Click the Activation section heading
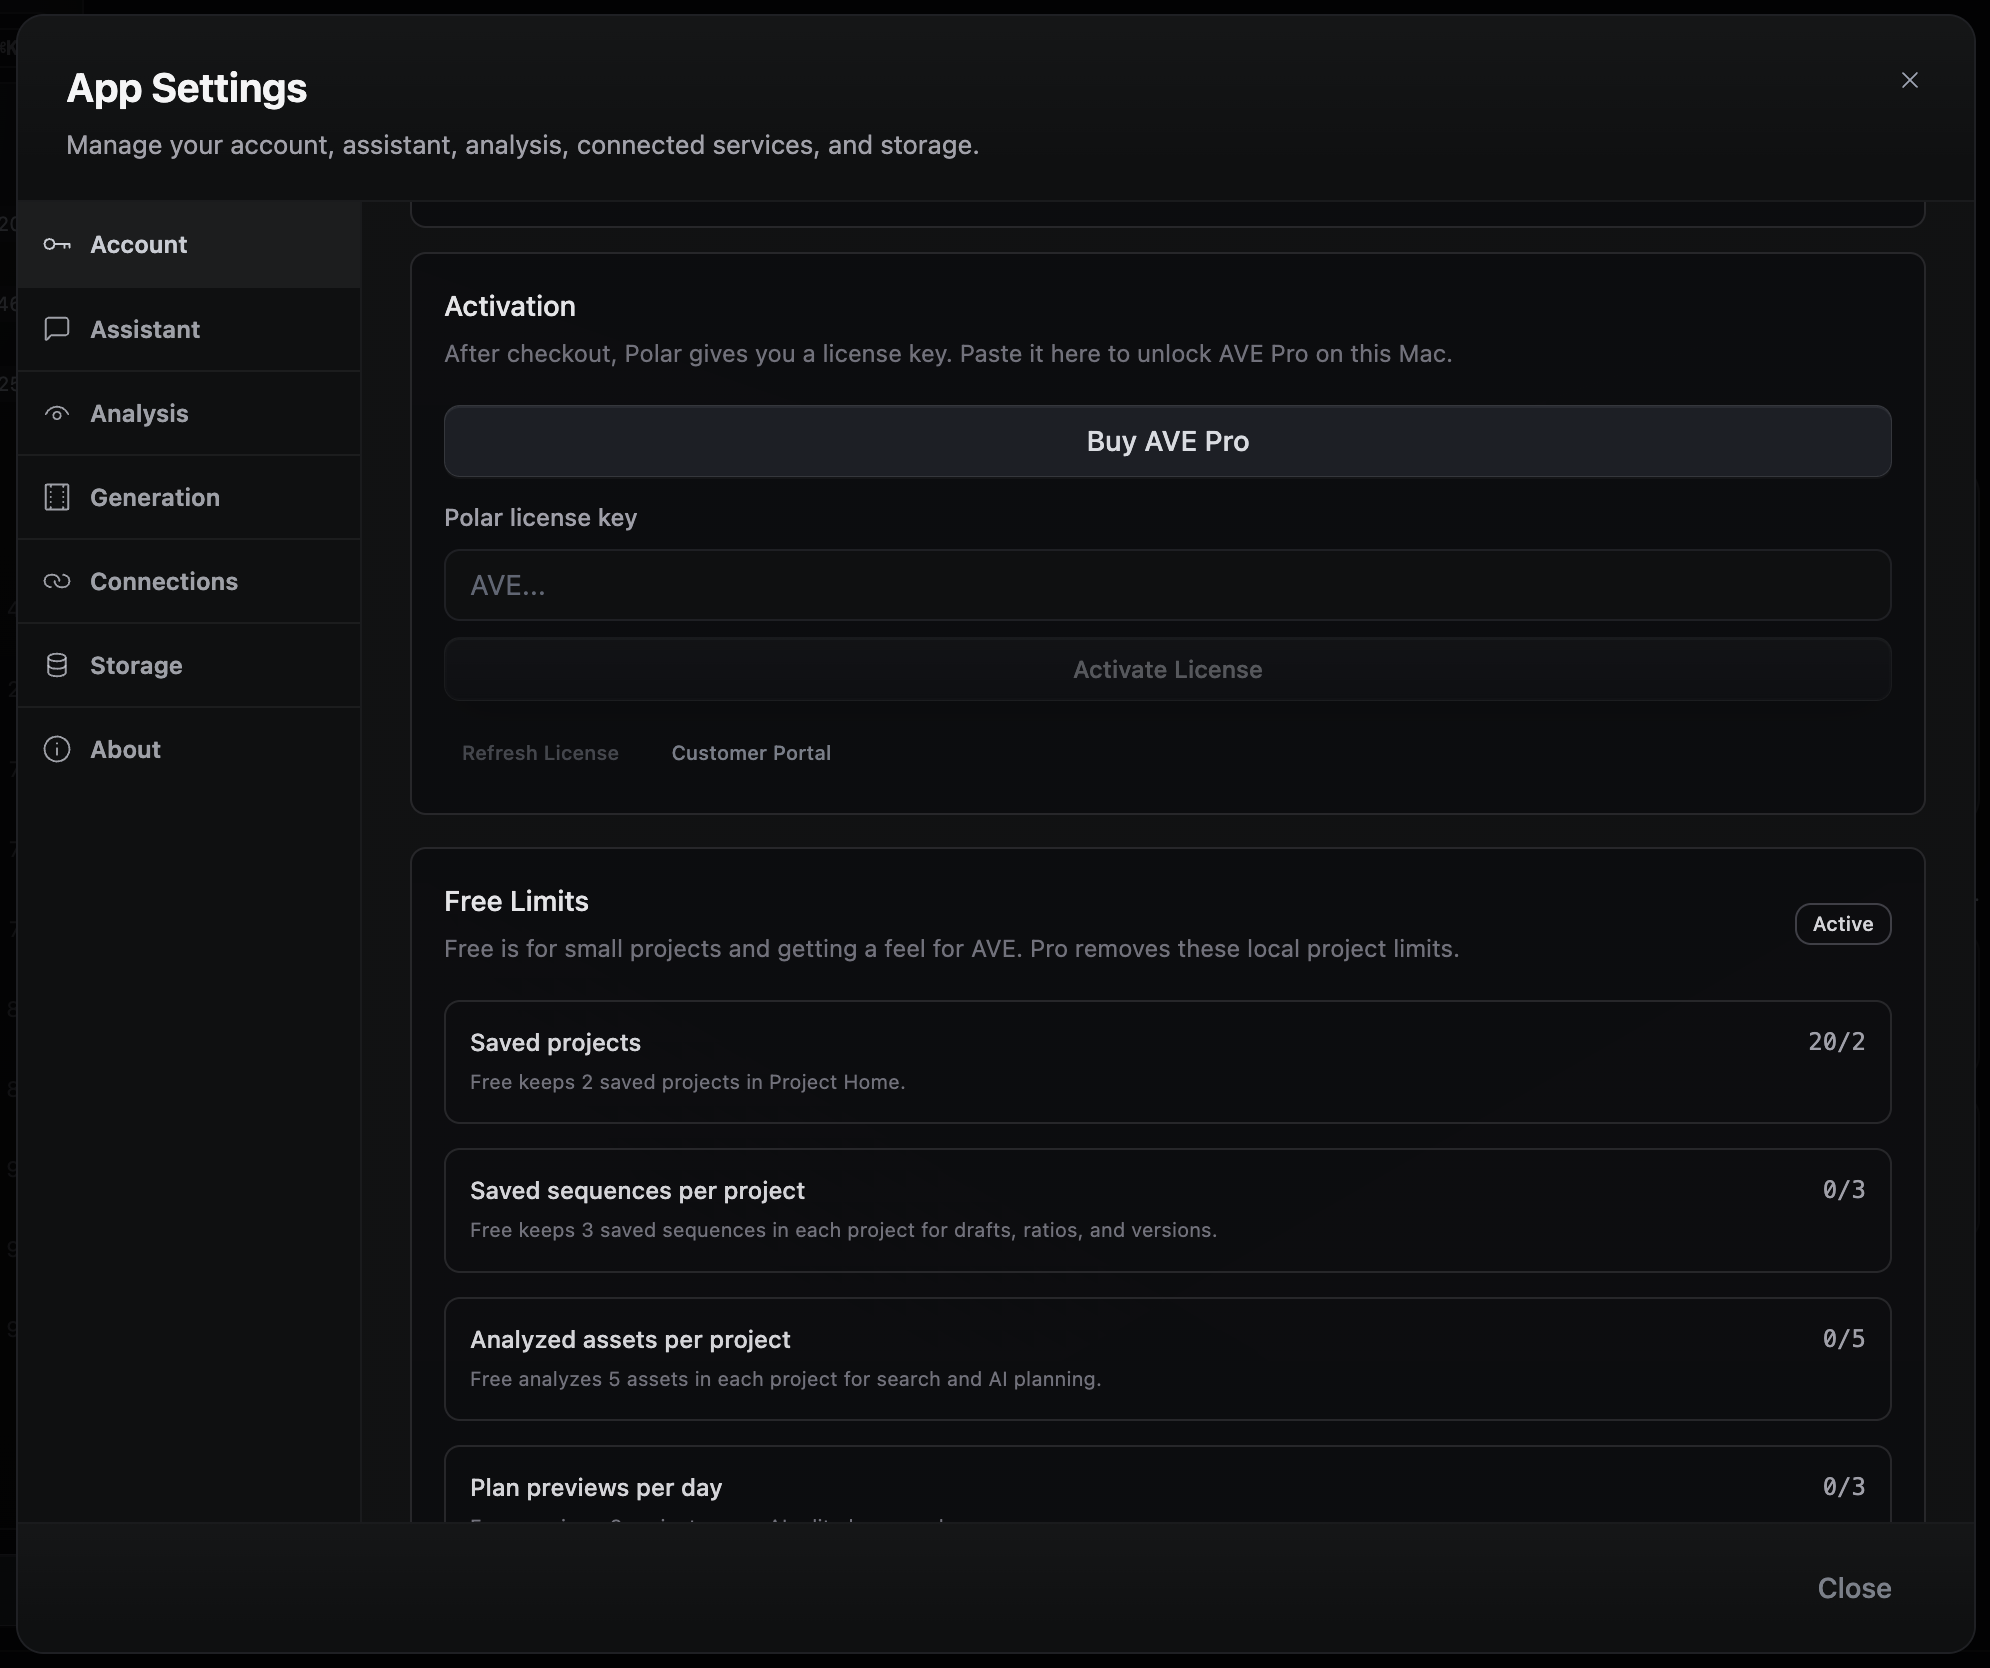This screenshot has width=1990, height=1668. pyautogui.click(x=510, y=306)
